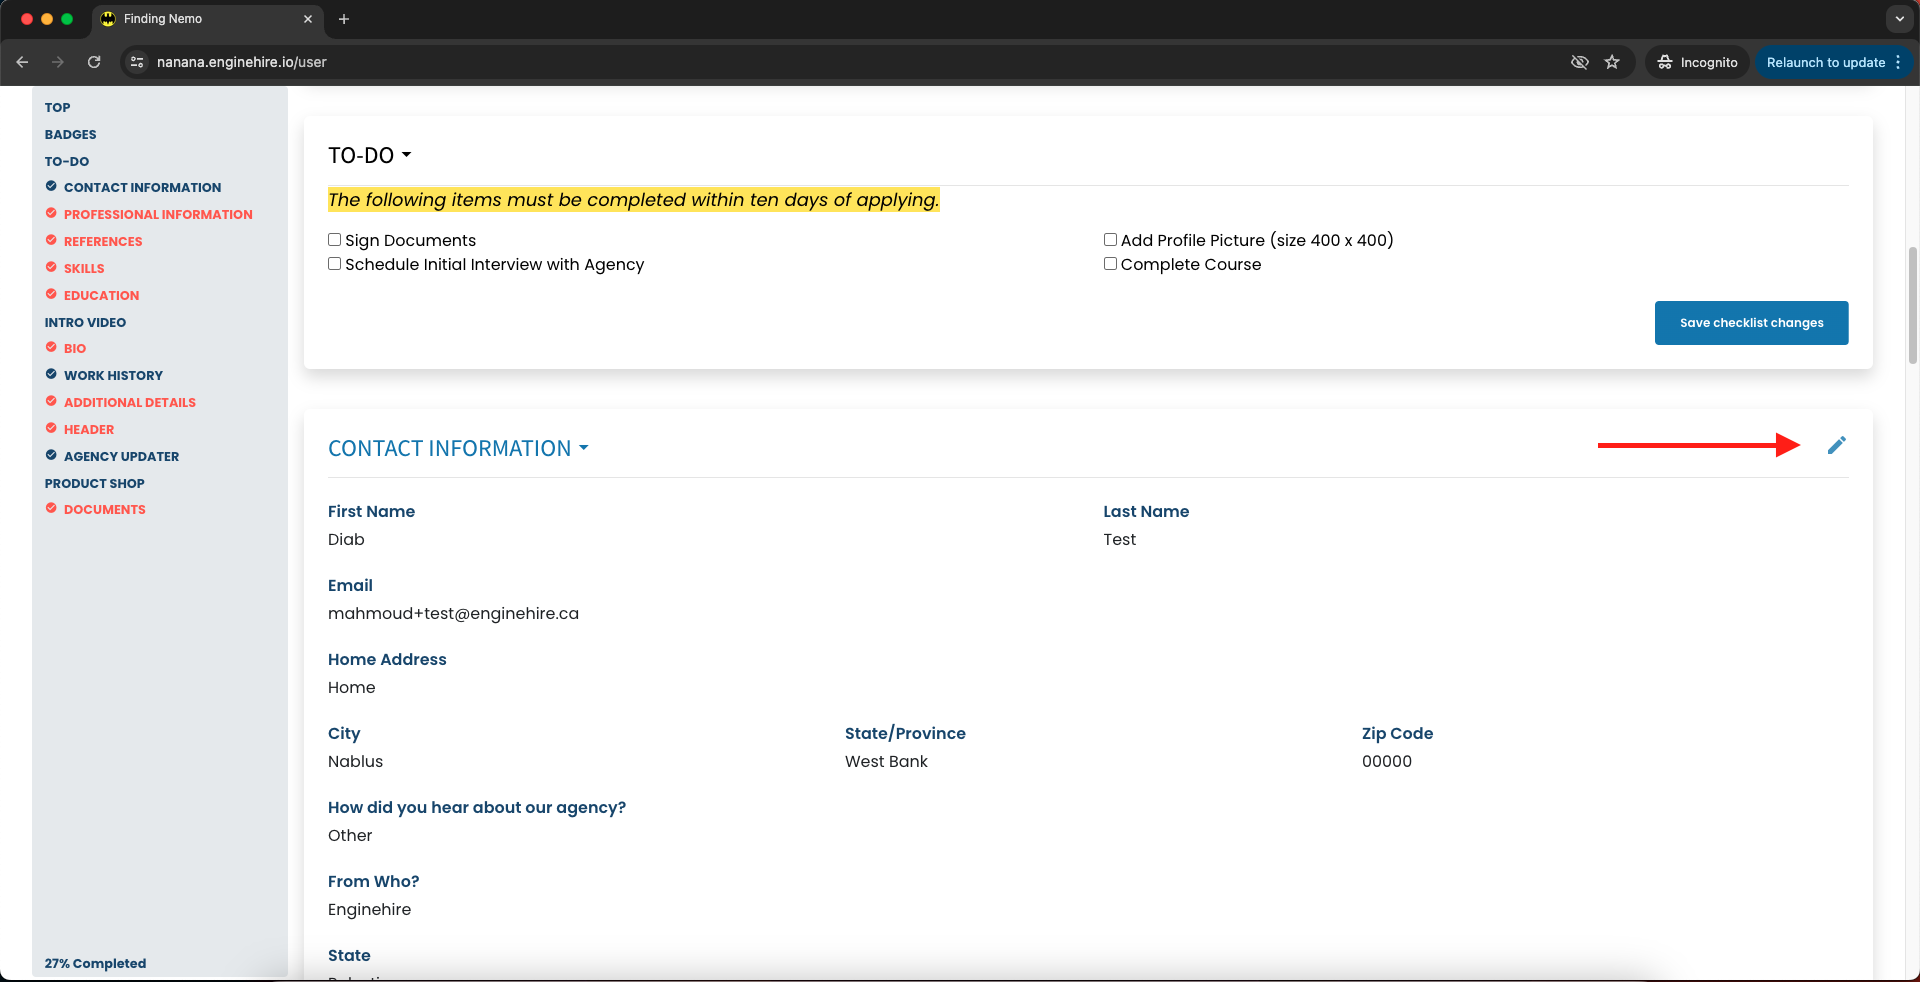Click the email mahmoud+test@enginehire.ca
Viewport: 1920px width, 982px height.
coord(453,614)
